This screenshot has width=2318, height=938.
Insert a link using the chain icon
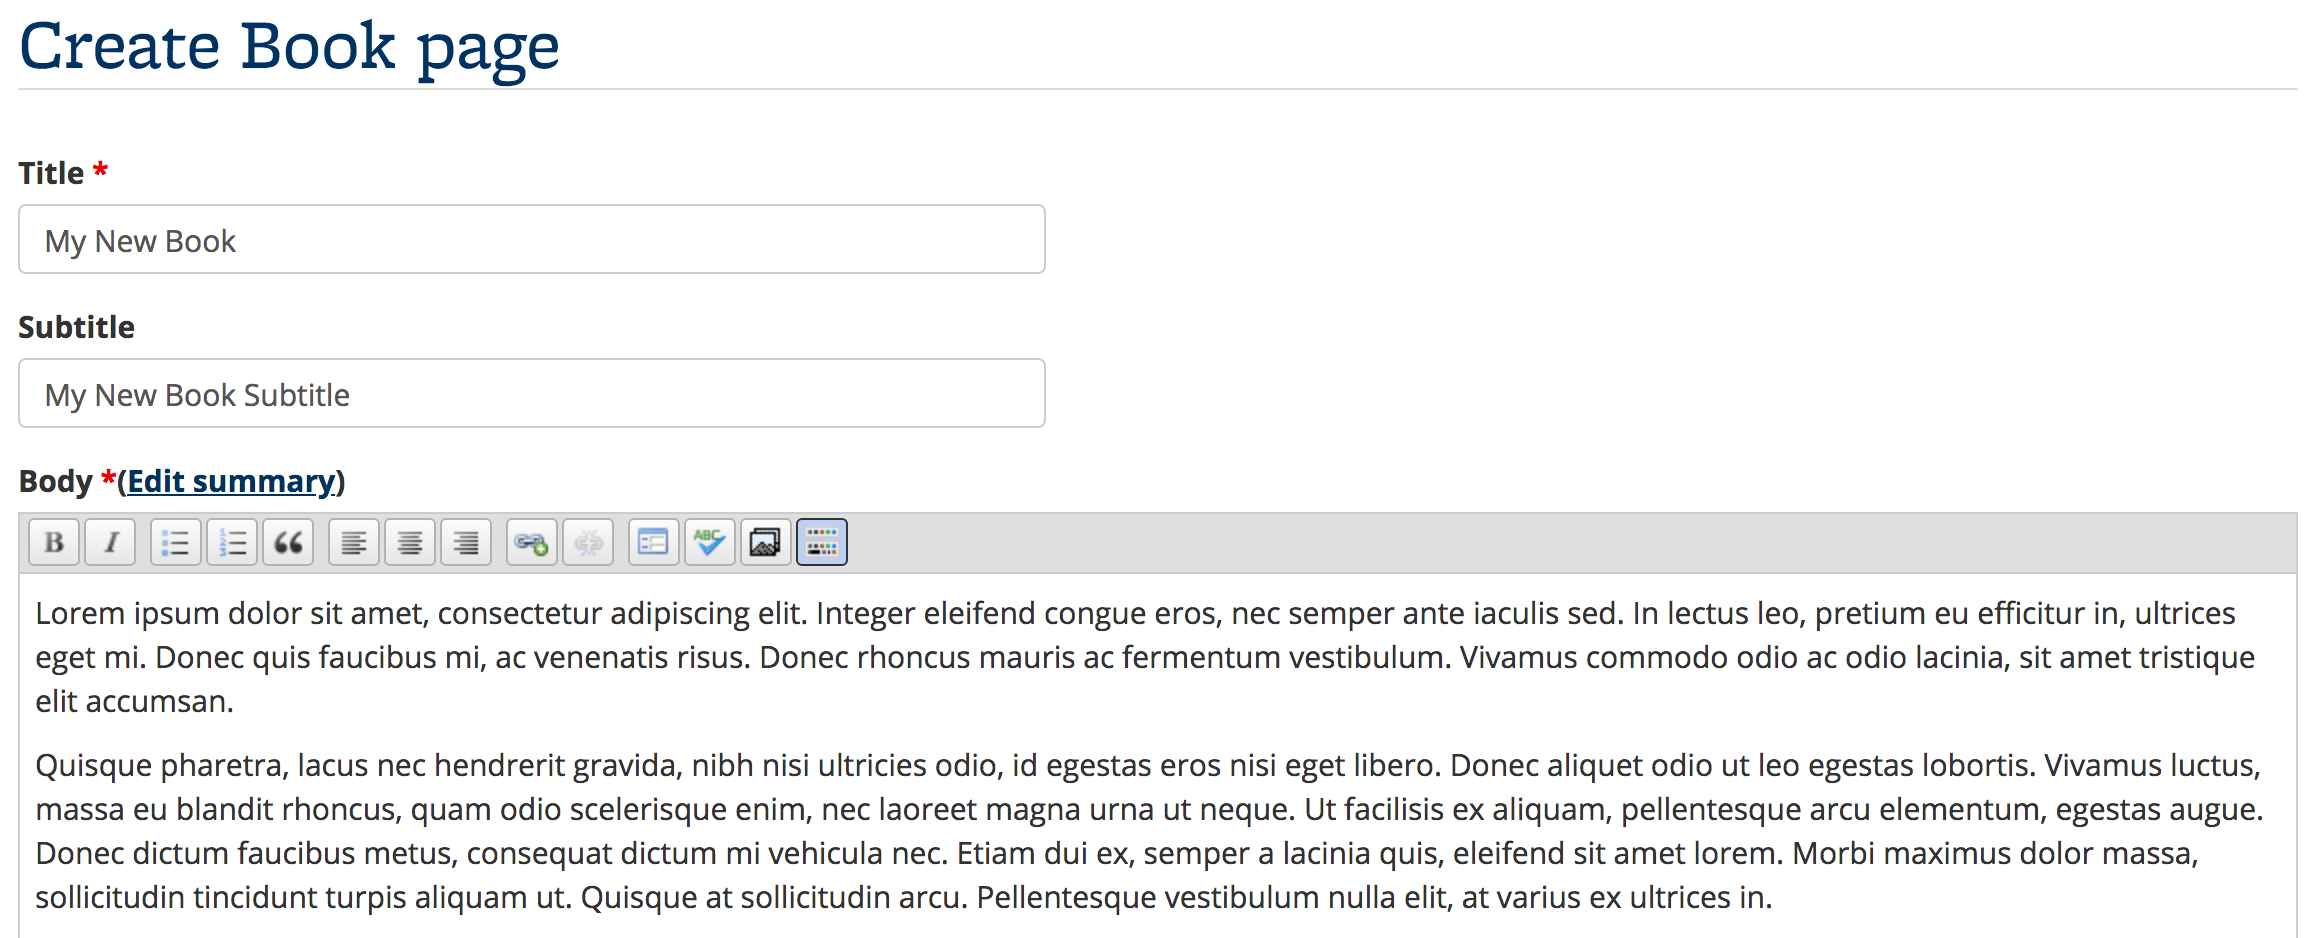pos(532,542)
